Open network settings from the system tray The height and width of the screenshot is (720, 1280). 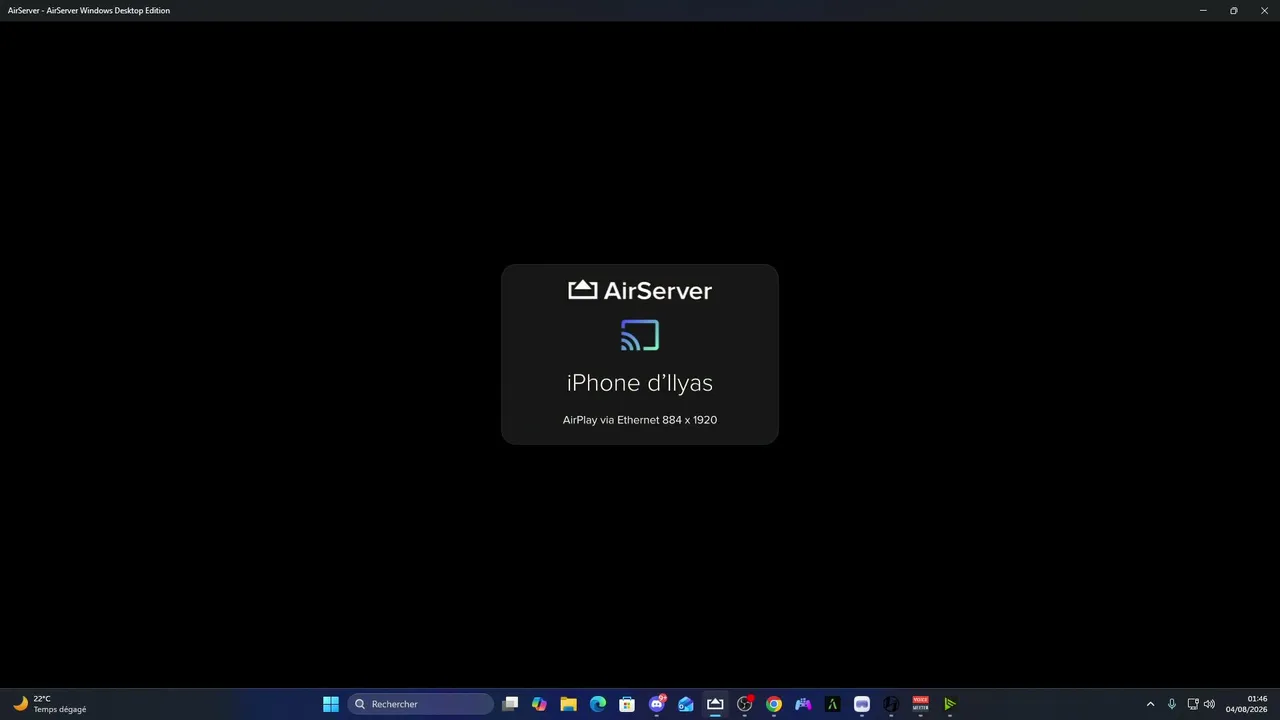pos(1193,704)
